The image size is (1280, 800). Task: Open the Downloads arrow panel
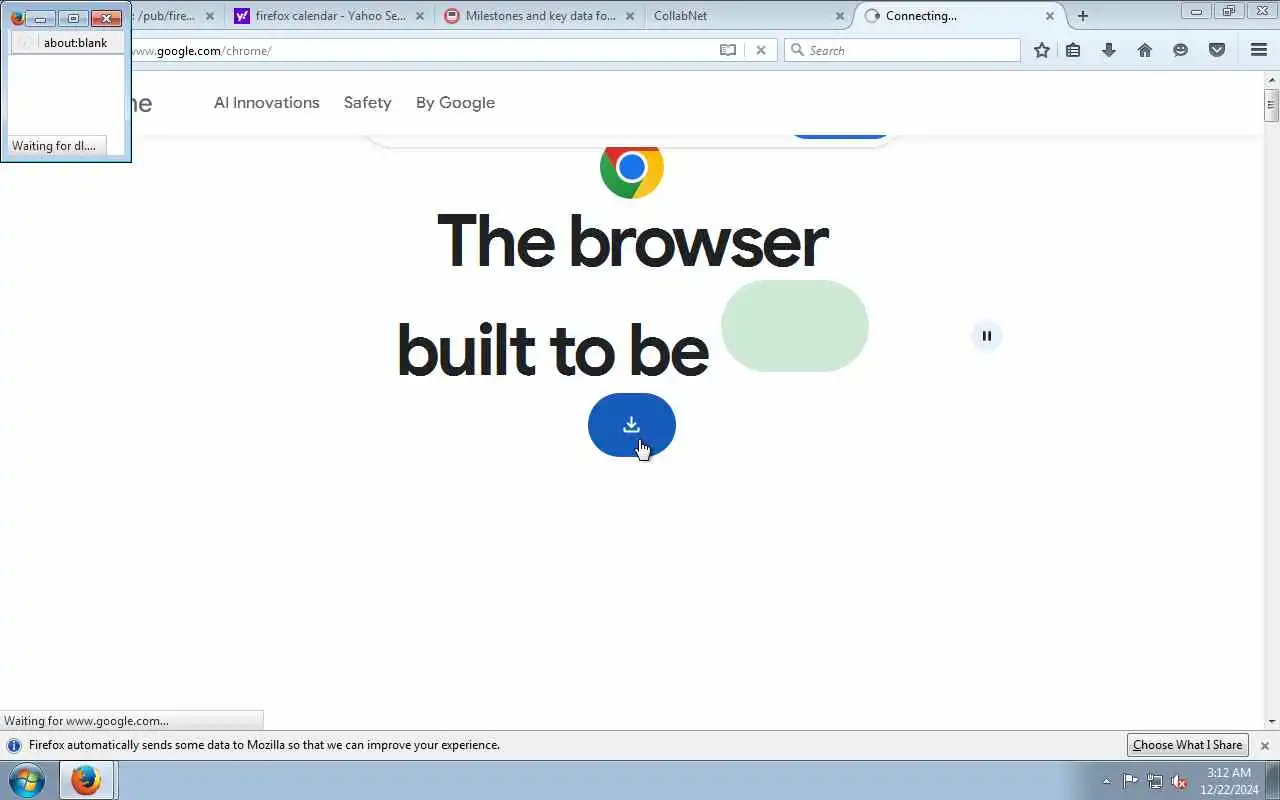(x=1109, y=50)
